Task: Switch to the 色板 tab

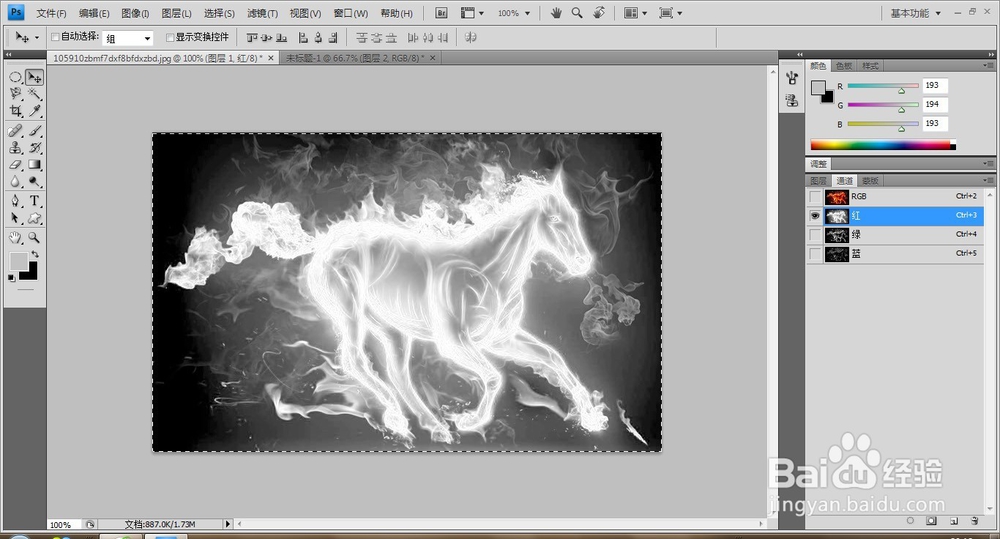Action: [x=844, y=66]
